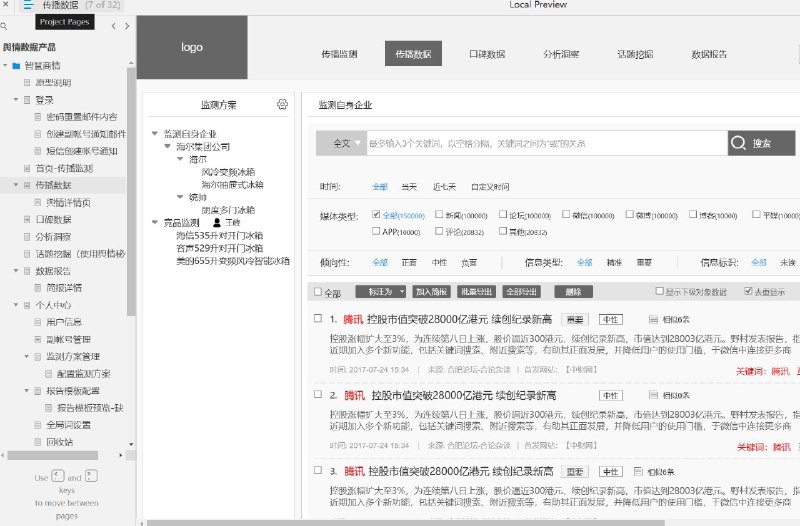Click the 搜索 search button
The height and width of the screenshot is (526, 800).
761,143
